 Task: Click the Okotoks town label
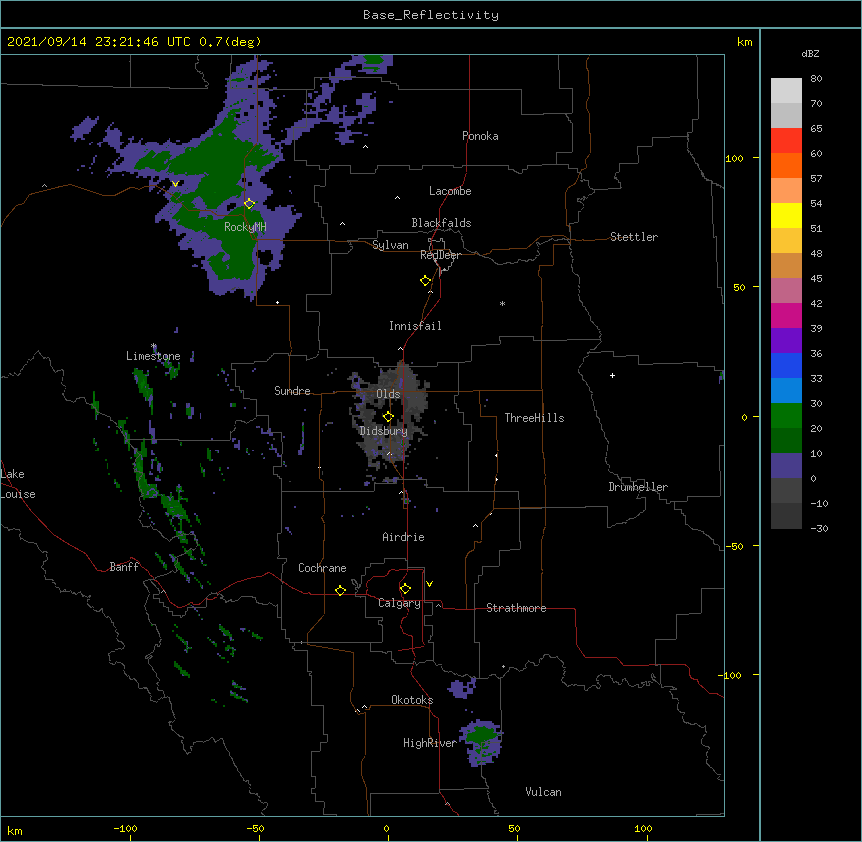(412, 700)
